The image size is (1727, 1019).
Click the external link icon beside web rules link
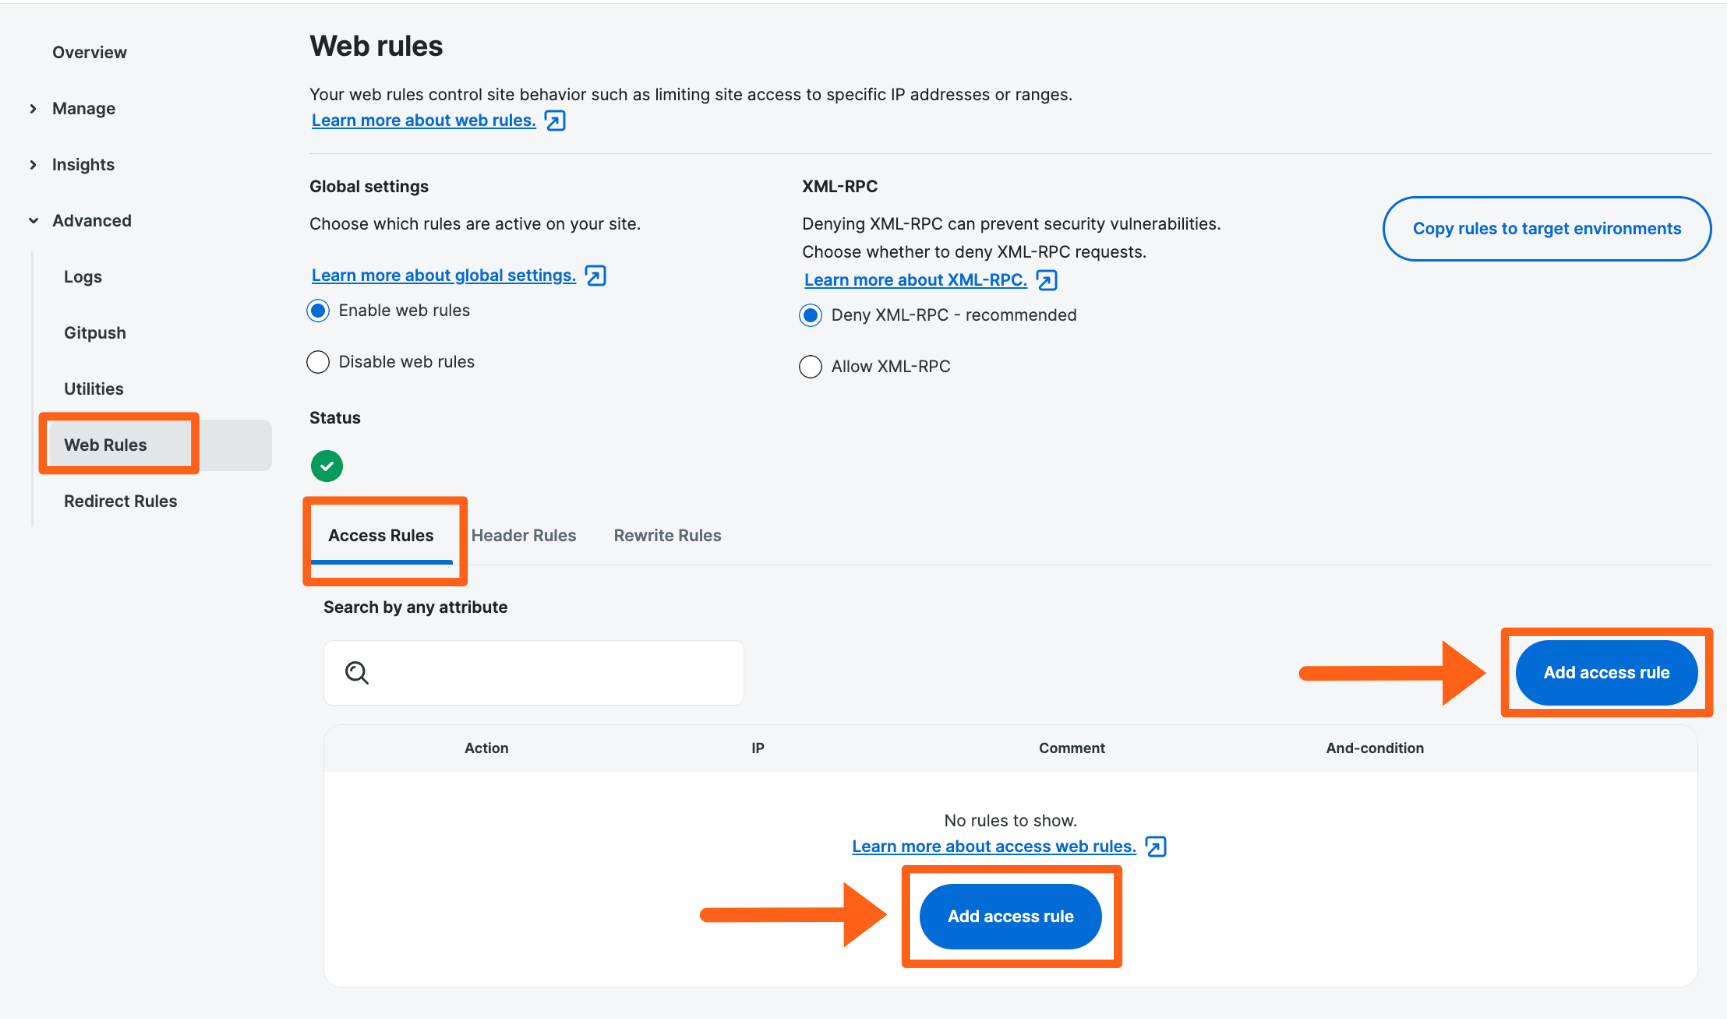click(554, 119)
